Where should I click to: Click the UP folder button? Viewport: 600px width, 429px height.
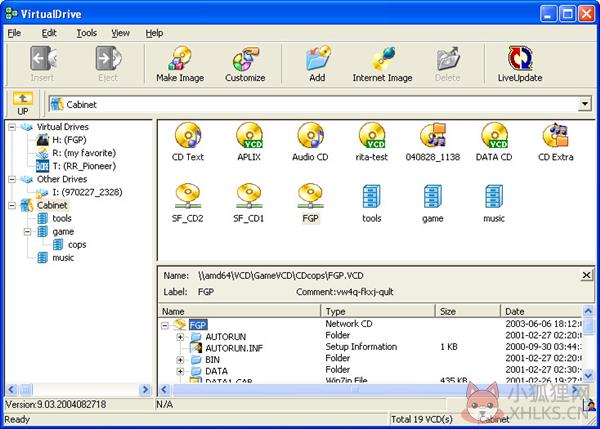point(23,103)
